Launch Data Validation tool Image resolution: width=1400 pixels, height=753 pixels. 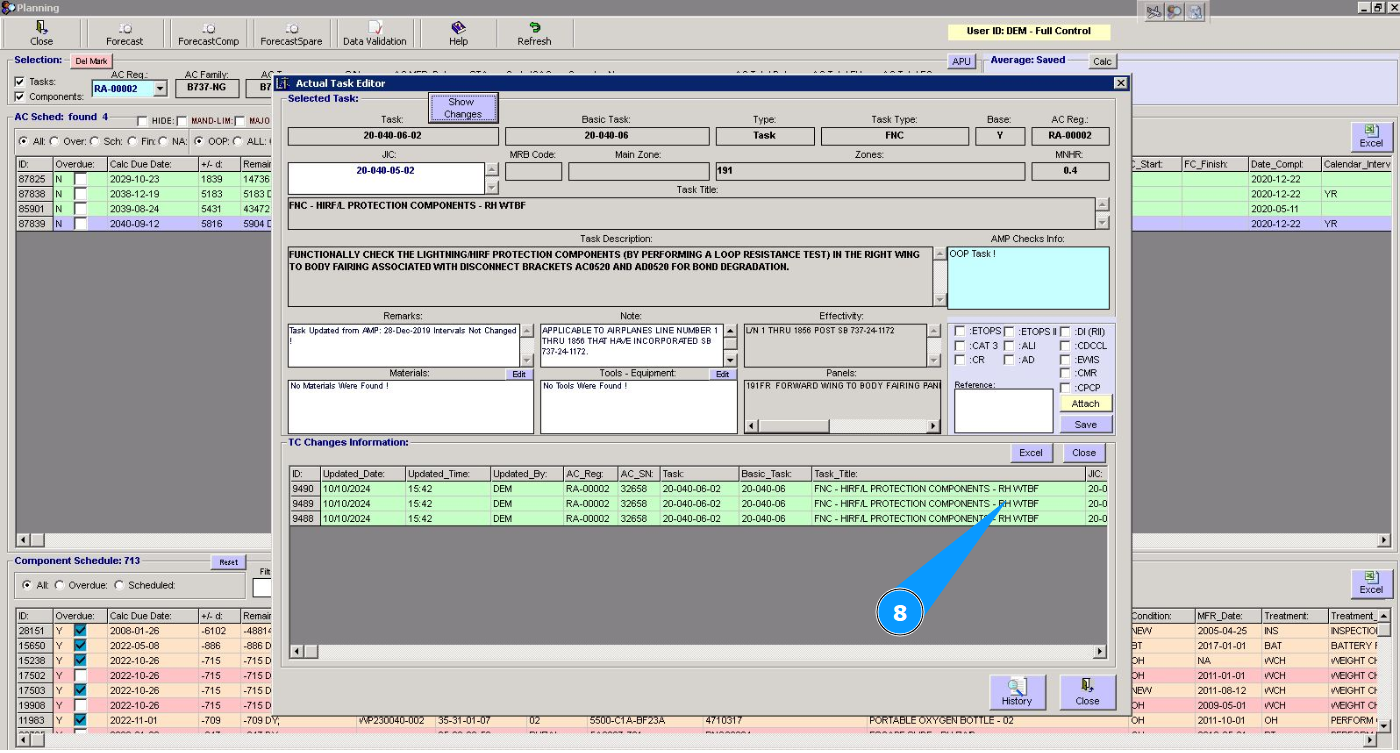click(374, 34)
